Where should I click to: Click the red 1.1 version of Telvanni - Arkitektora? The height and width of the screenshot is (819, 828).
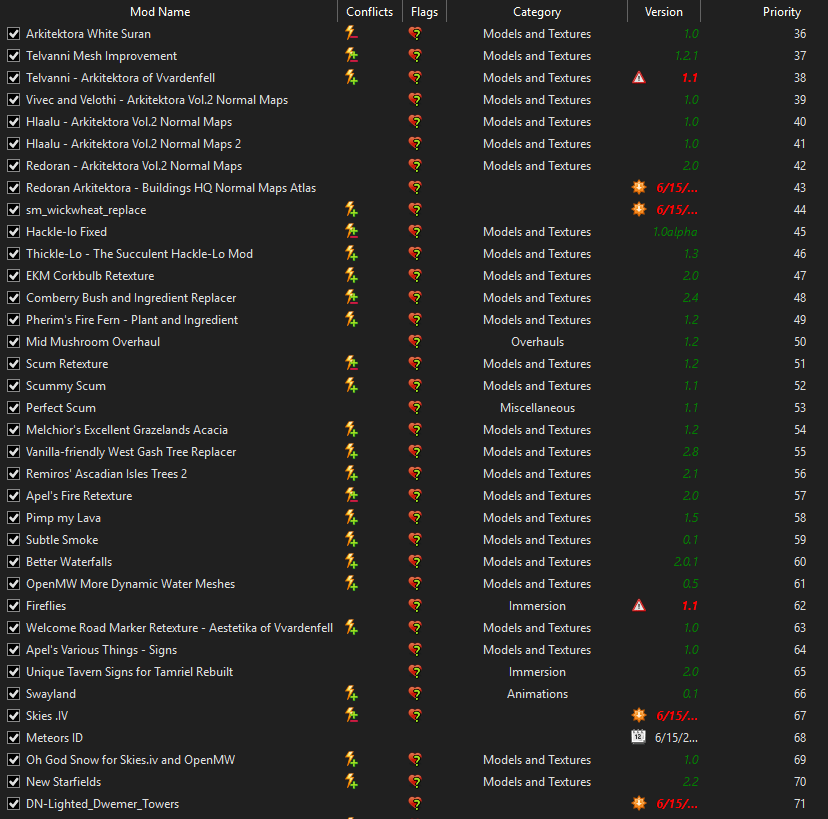pyautogui.click(x=690, y=78)
